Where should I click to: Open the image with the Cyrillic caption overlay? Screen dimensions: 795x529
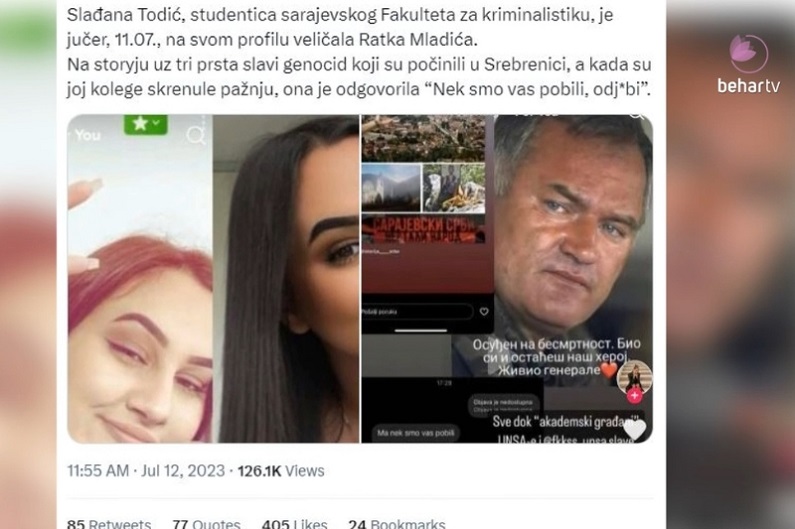pos(573,279)
